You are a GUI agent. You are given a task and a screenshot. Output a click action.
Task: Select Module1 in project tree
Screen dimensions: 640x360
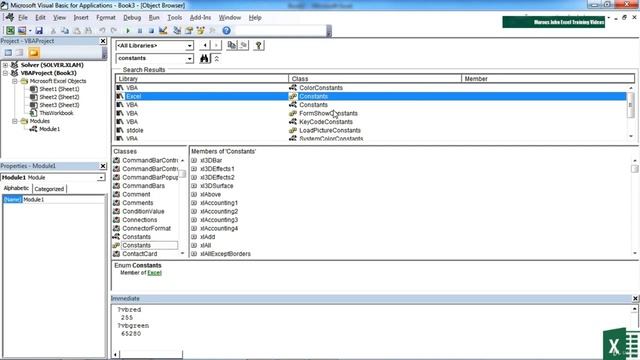[49, 129]
